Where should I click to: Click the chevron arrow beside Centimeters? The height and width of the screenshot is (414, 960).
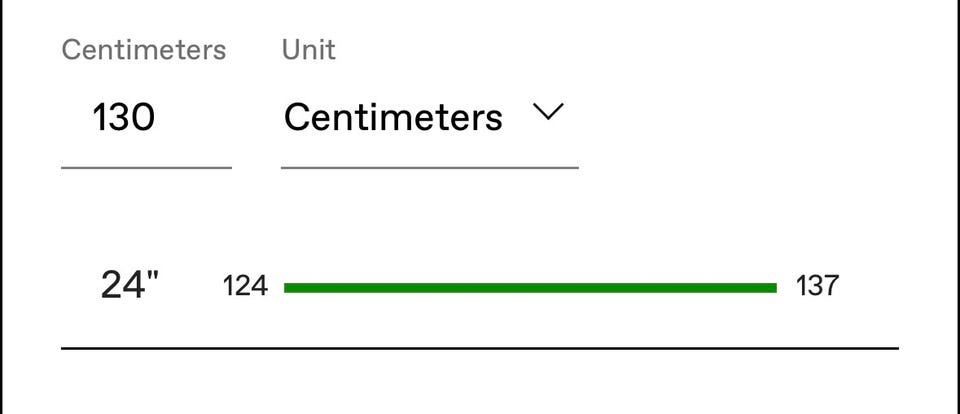point(549,113)
